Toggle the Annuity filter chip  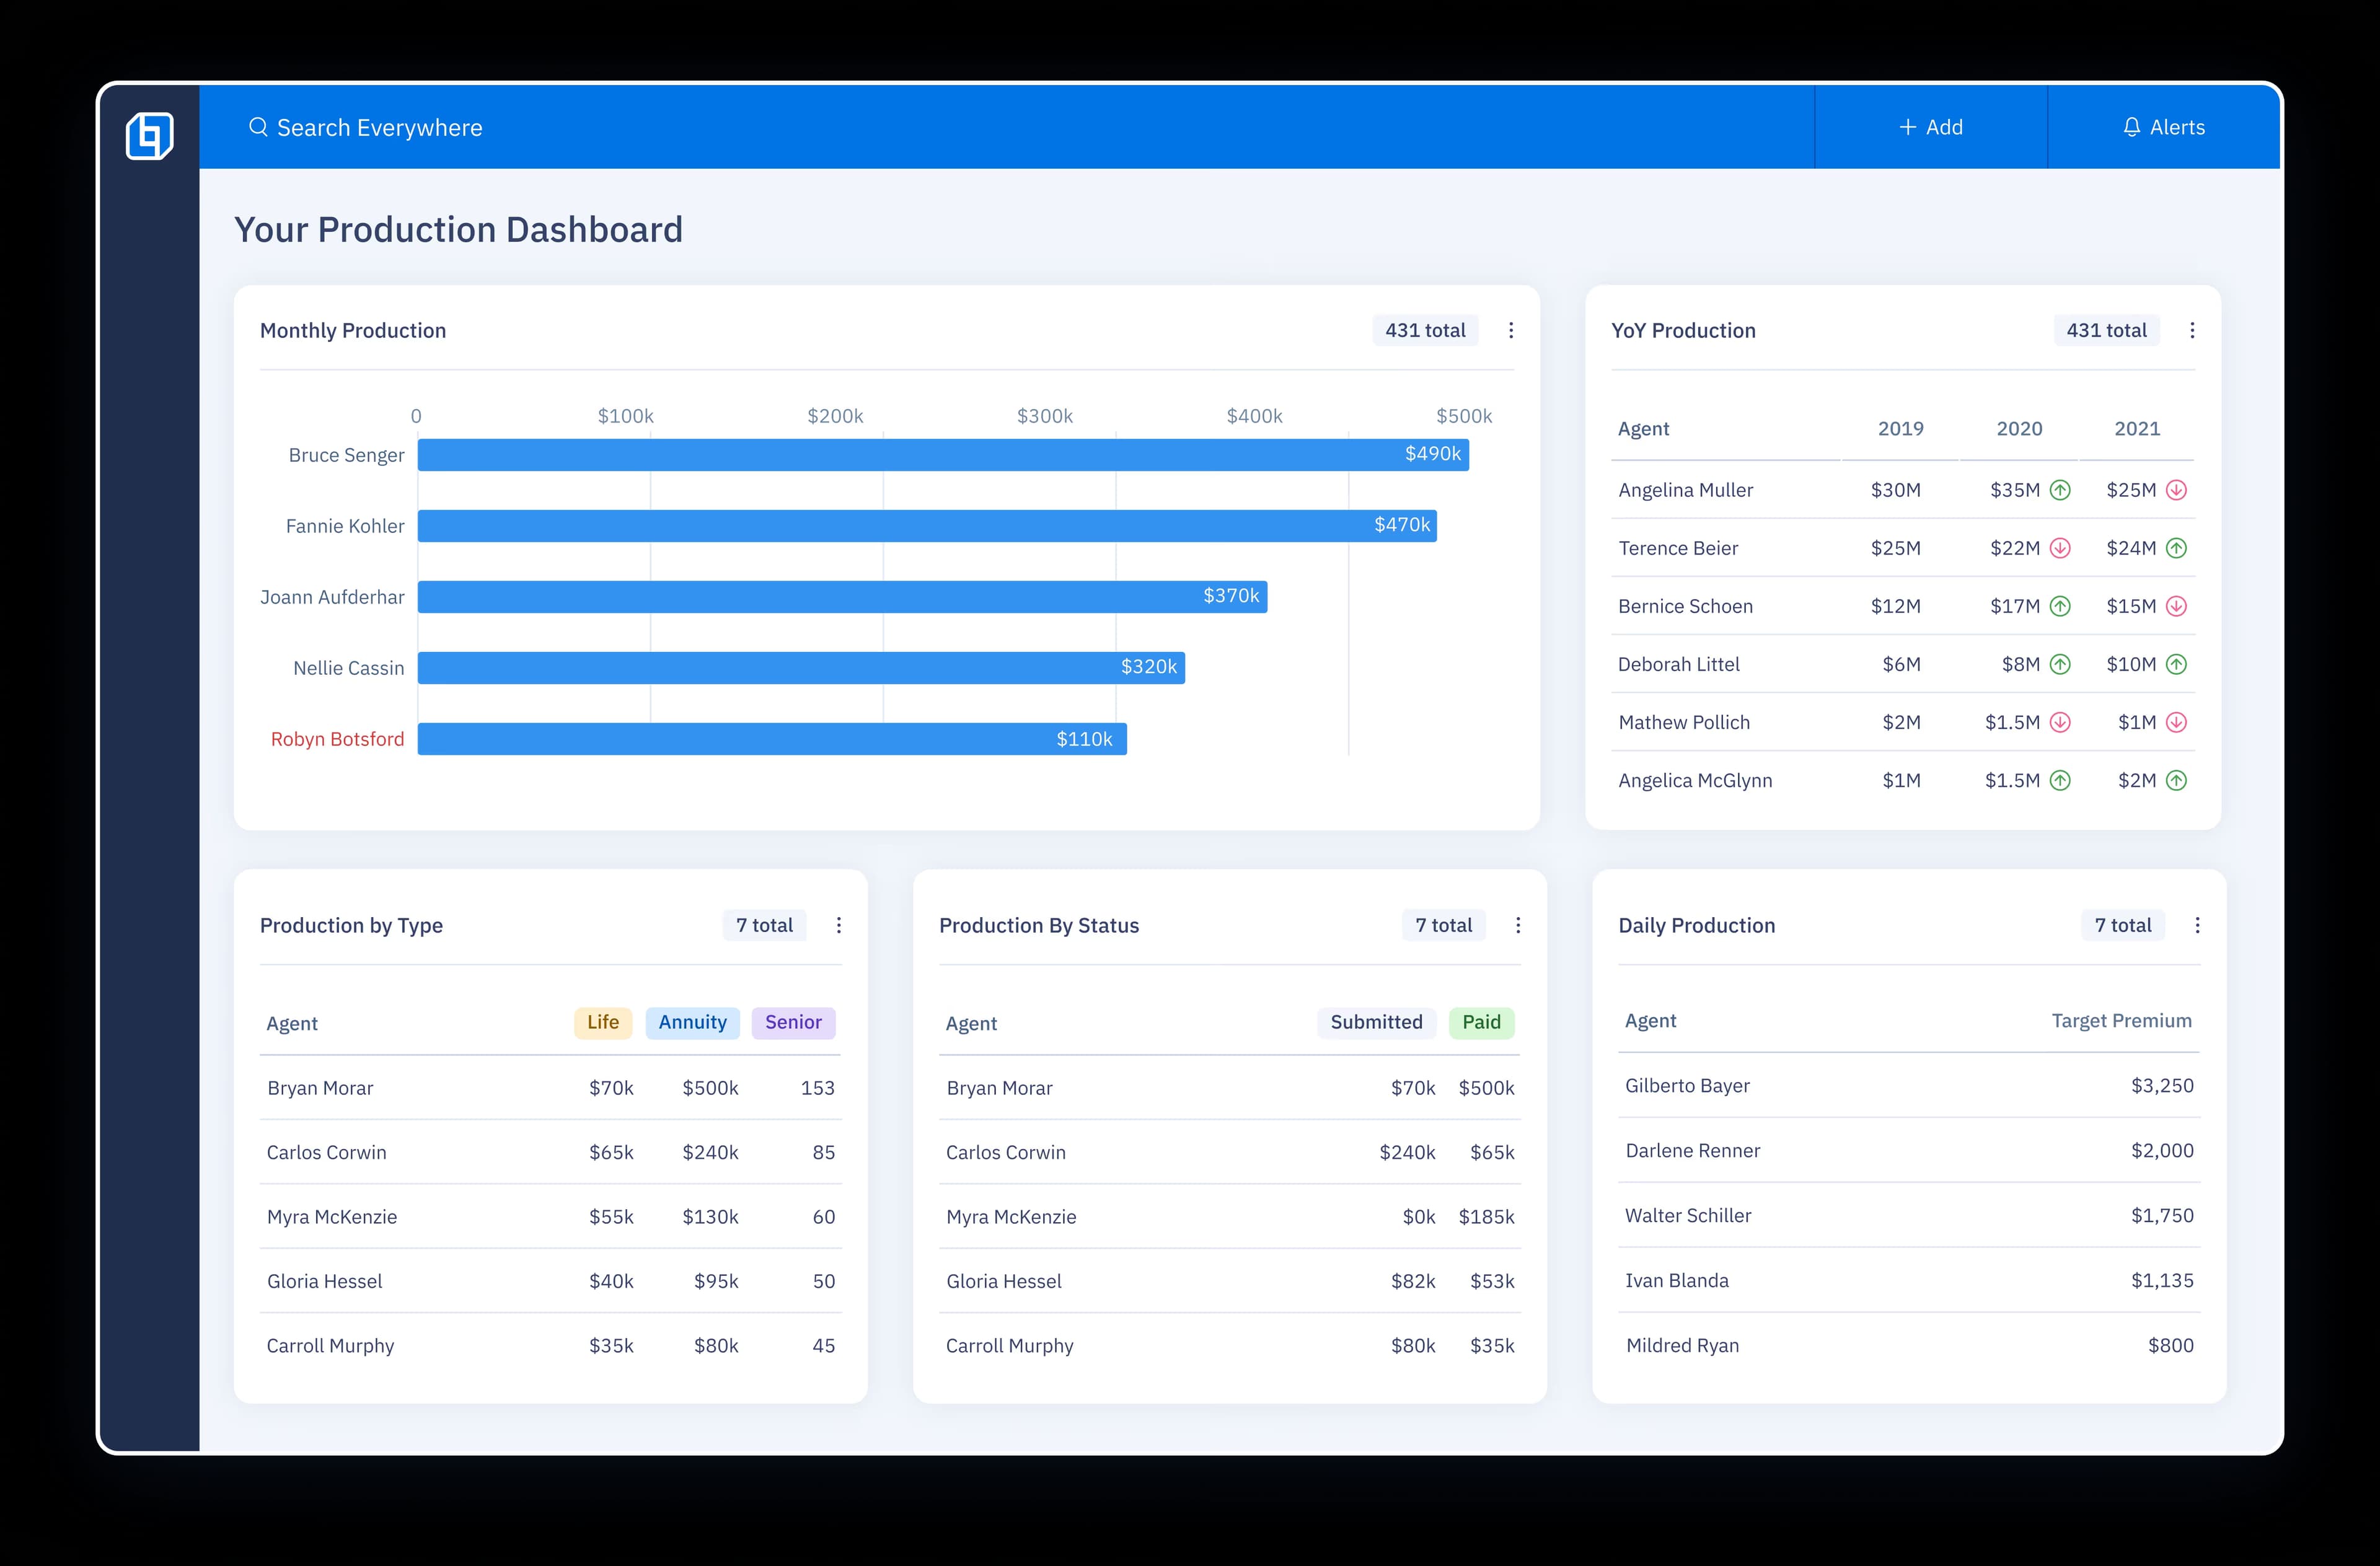[x=692, y=1022]
